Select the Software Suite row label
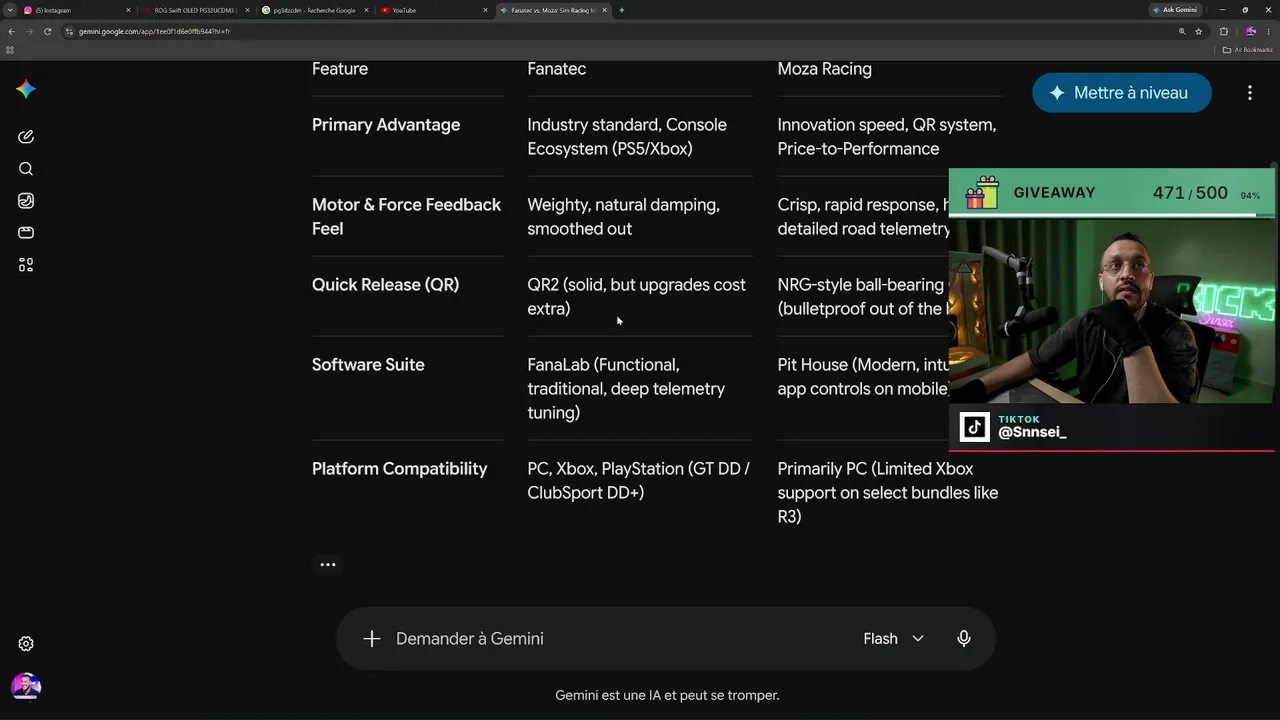The height and width of the screenshot is (720, 1280). [x=368, y=365]
